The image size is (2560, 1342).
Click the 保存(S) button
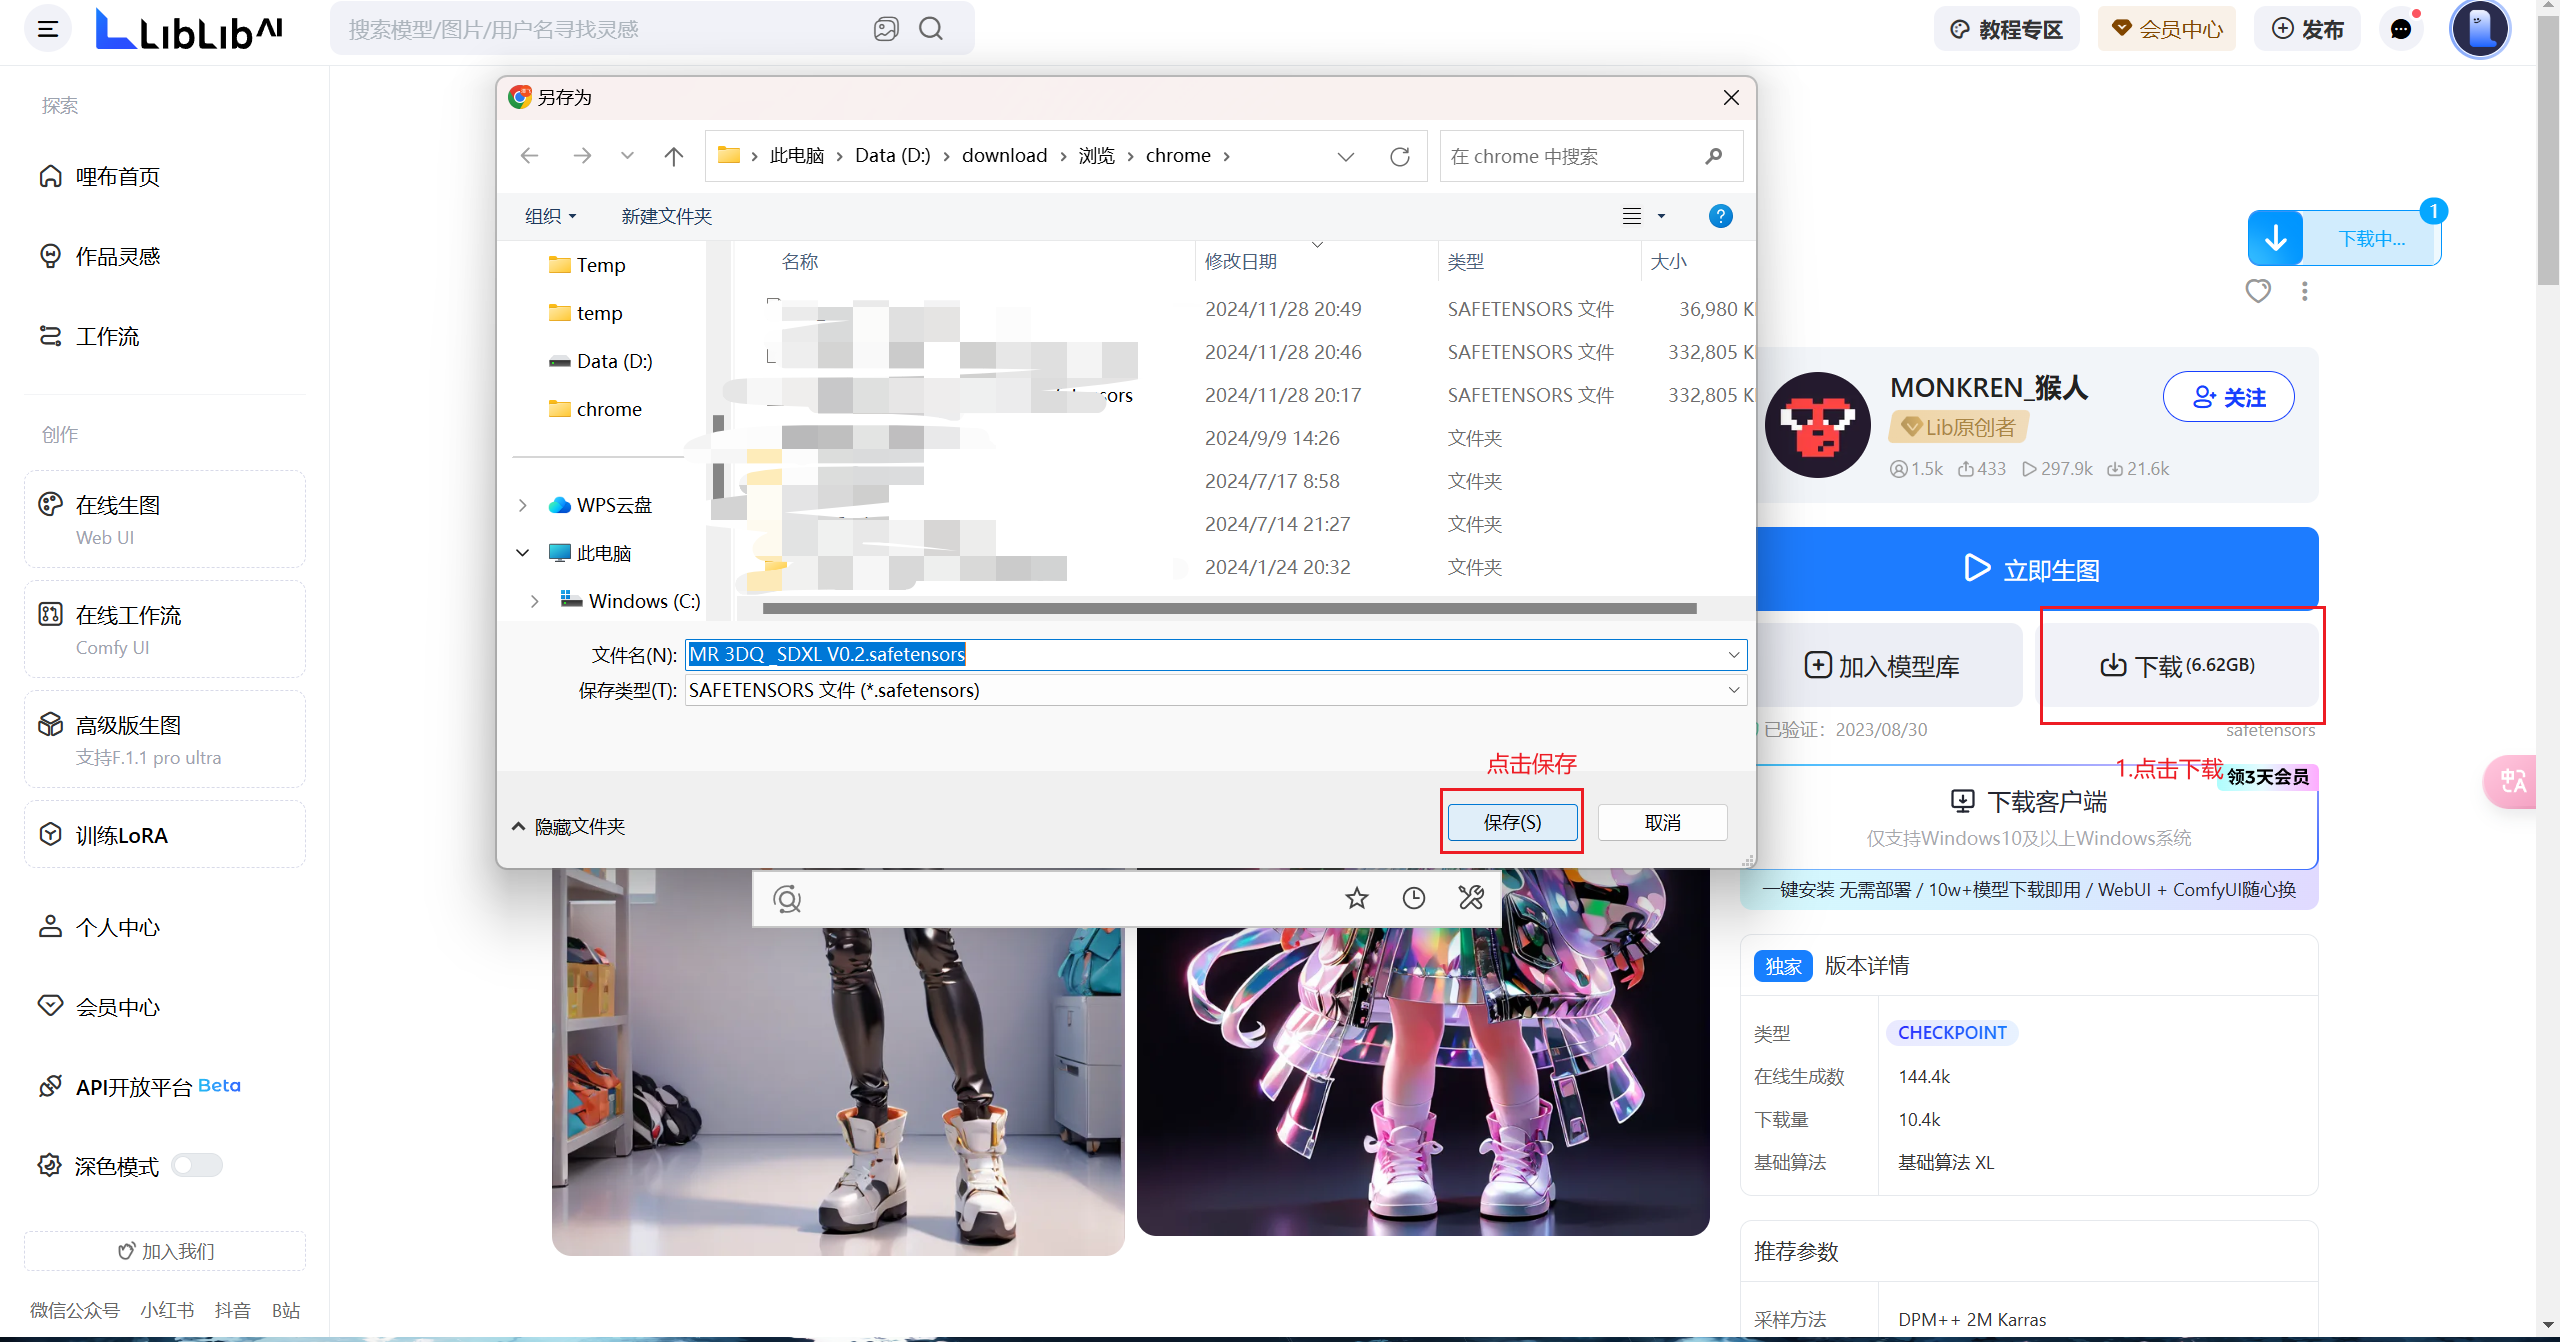point(1512,822)
